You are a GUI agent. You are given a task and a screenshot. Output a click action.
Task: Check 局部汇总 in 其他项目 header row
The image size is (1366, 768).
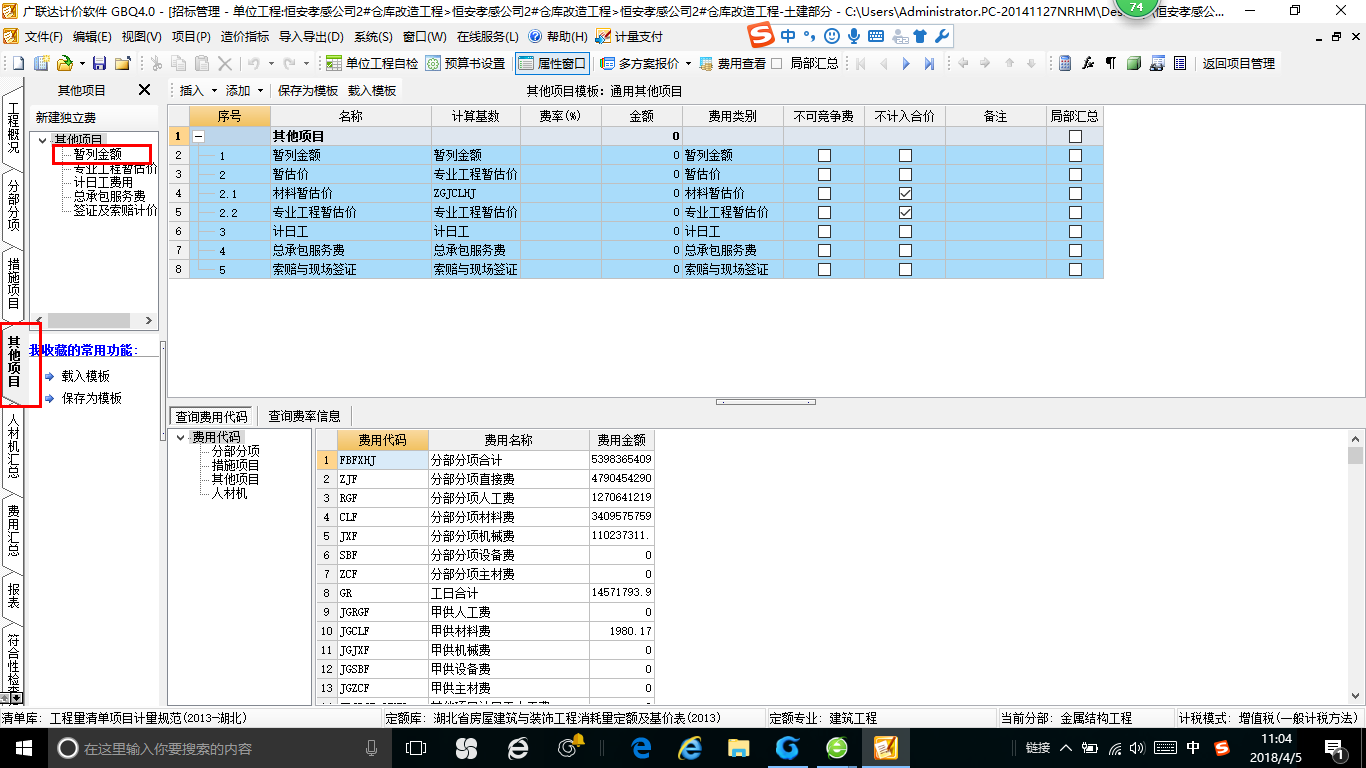click(x=1075, y=137)
